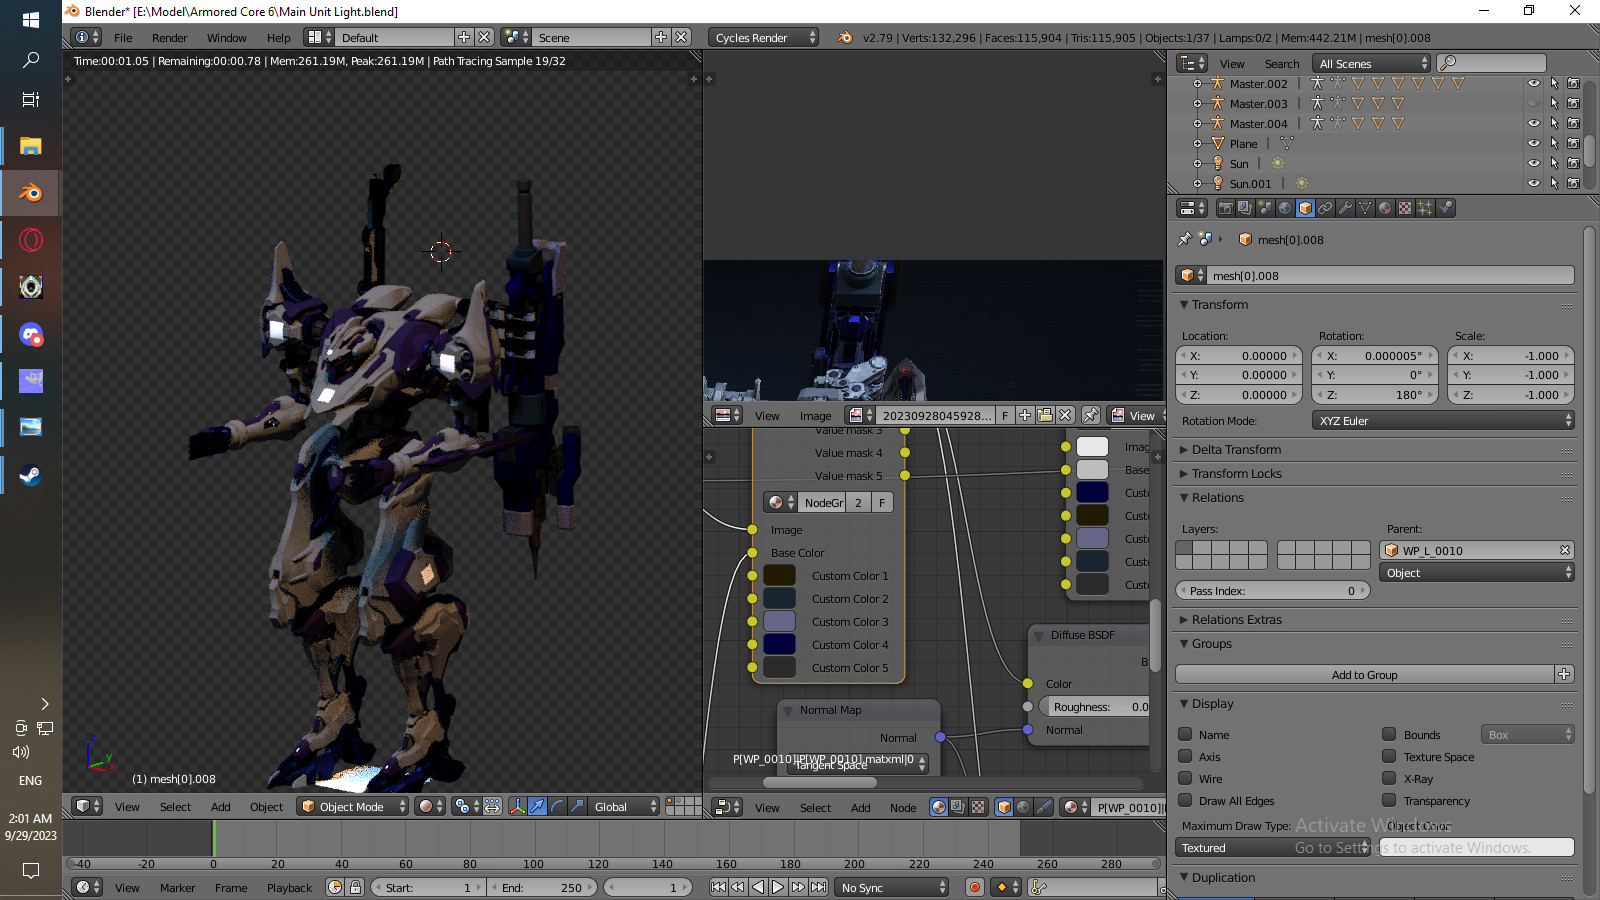The image size is (1600, 900).
Task: Open the Physics properties tab icon
Action: [x=1445, y=208]
